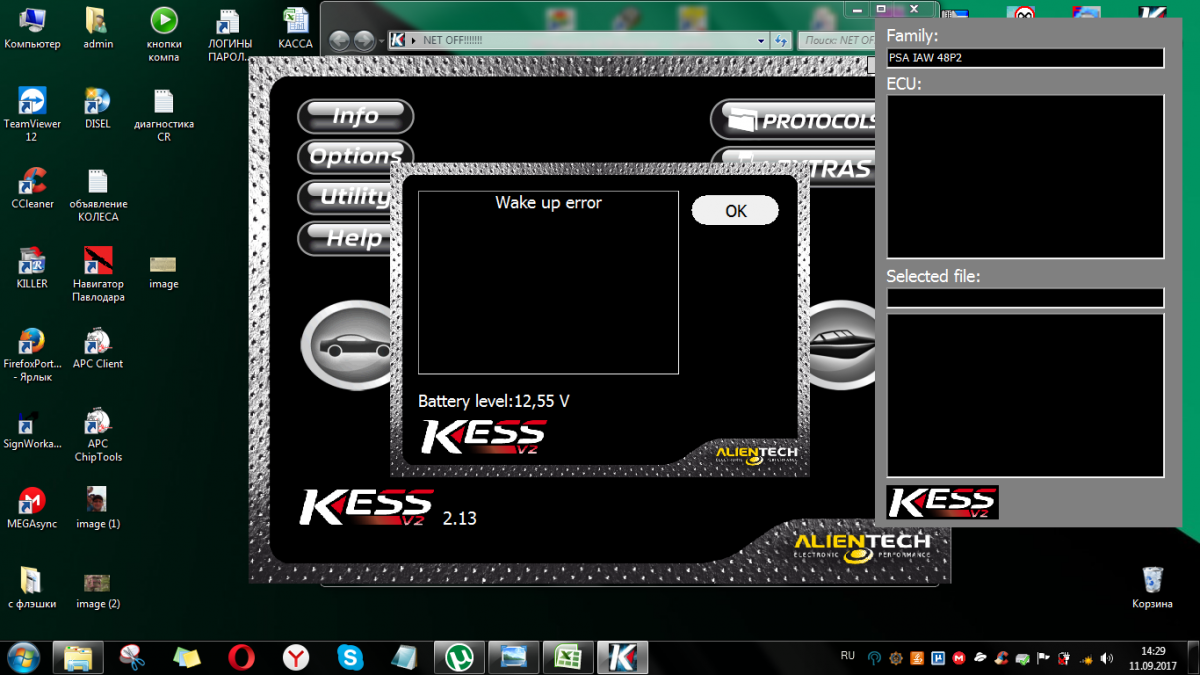
Task: Select the boat vehicle type icon
Action: click(x=843, y=345)
